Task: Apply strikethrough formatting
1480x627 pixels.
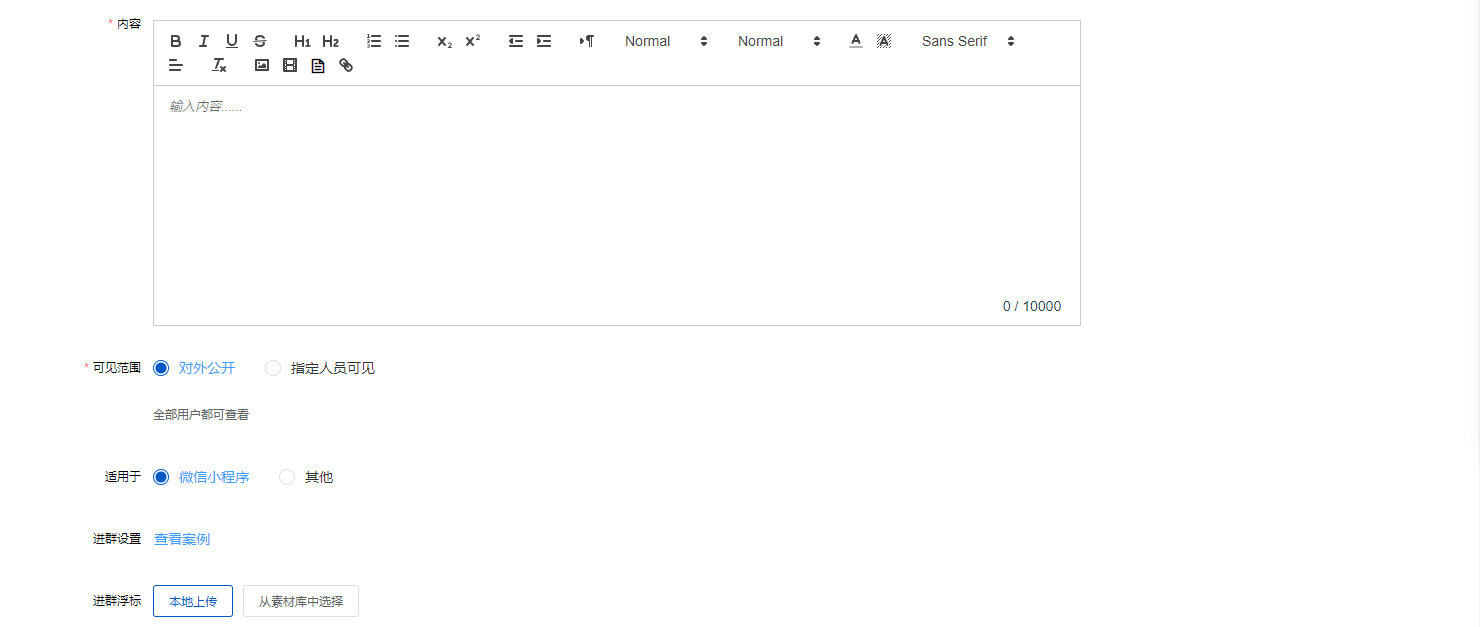Action: (x=260, y=41)
